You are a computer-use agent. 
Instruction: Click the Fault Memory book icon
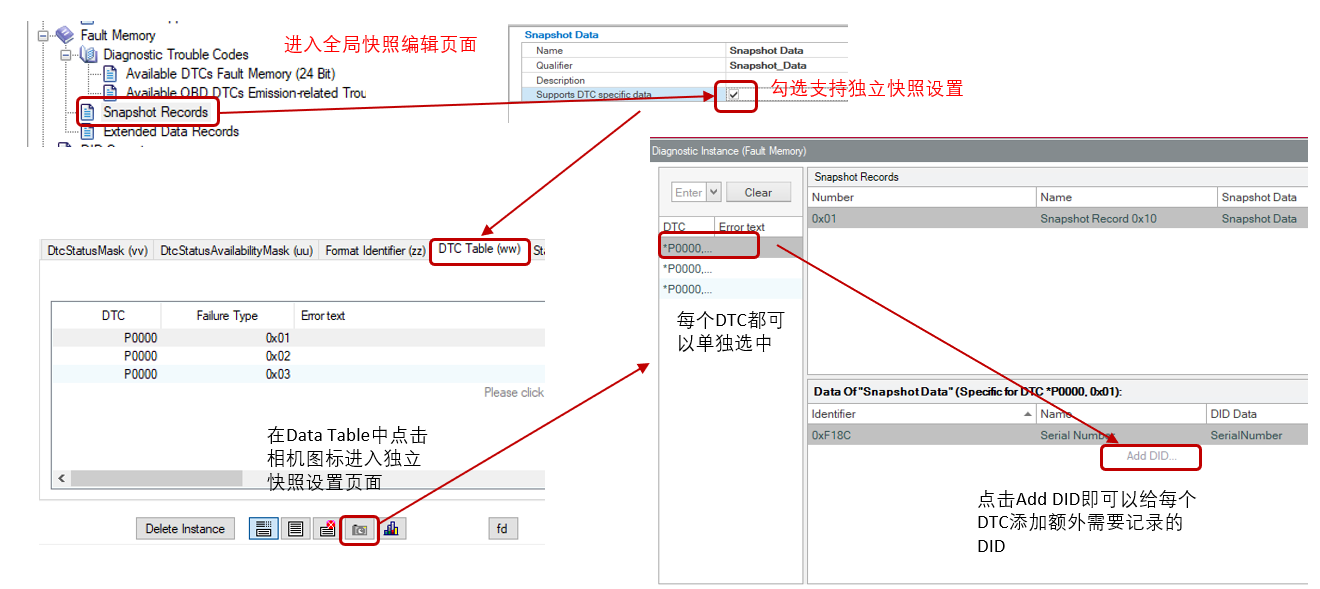[x=65, y=35]
